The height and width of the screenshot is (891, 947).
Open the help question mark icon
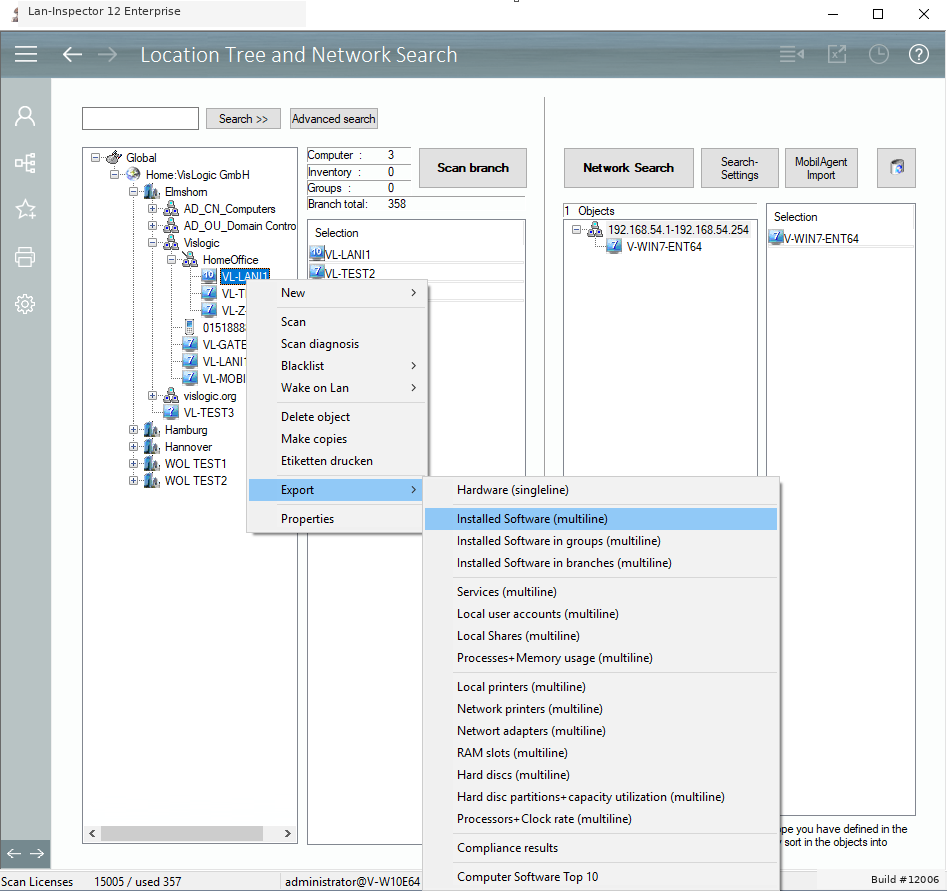919,54
